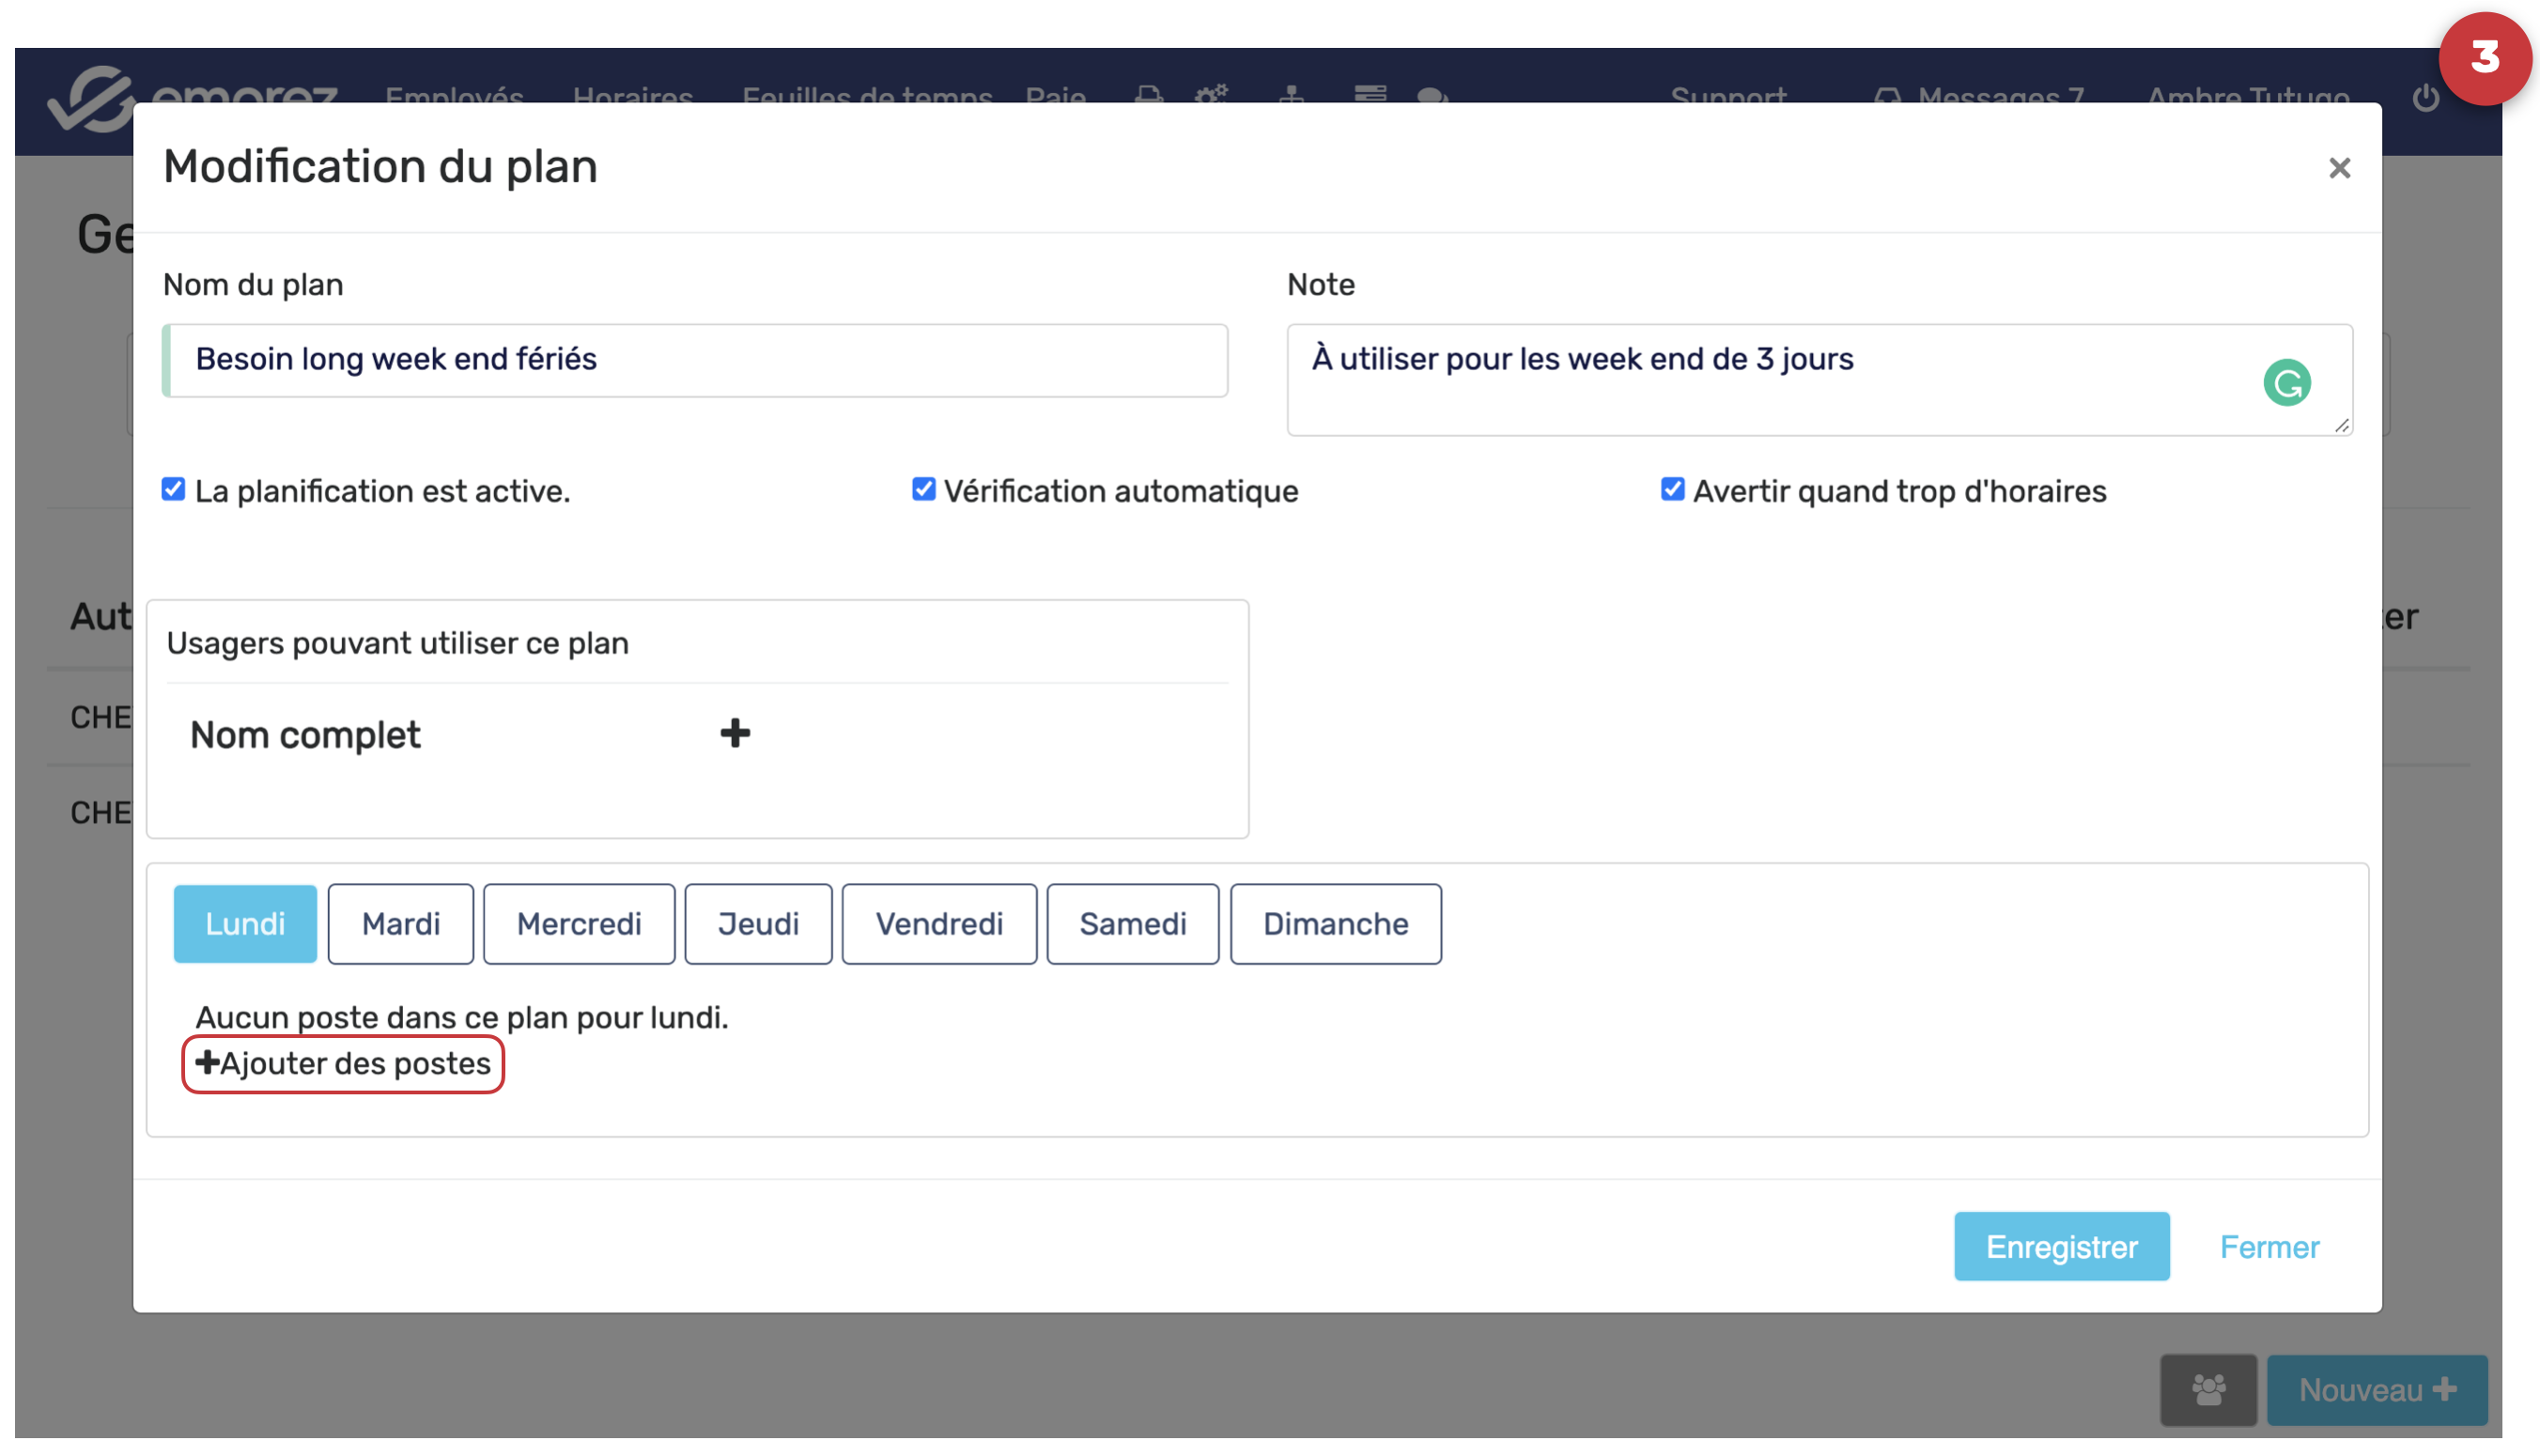Viewport: 2540px width, 1456px height.
Task: Uncheck La planification est active
Action: (x=174, y=490)
